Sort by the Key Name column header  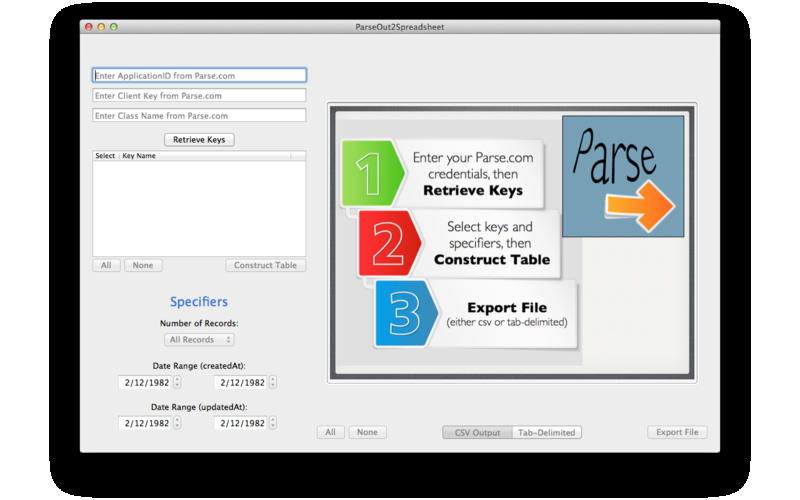tap(205, 156)
